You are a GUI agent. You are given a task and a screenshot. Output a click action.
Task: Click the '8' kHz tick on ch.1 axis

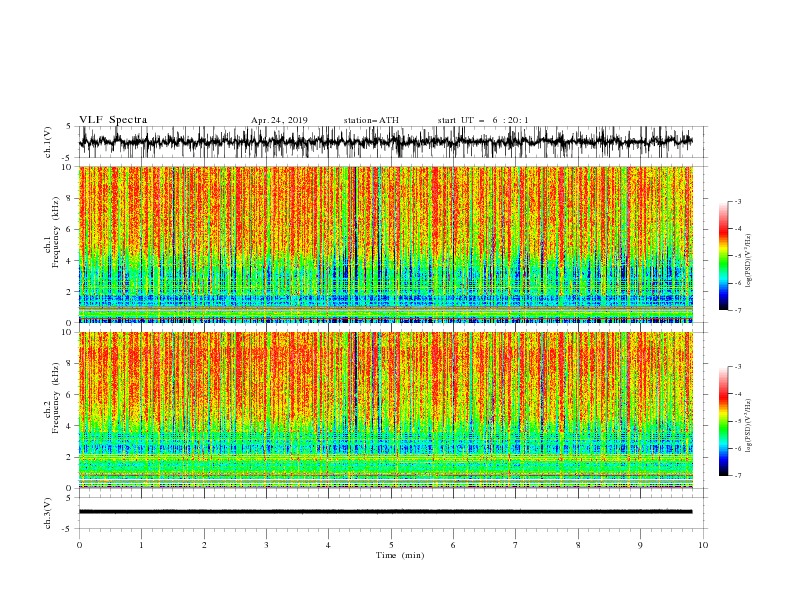click(x=70, y=198)
